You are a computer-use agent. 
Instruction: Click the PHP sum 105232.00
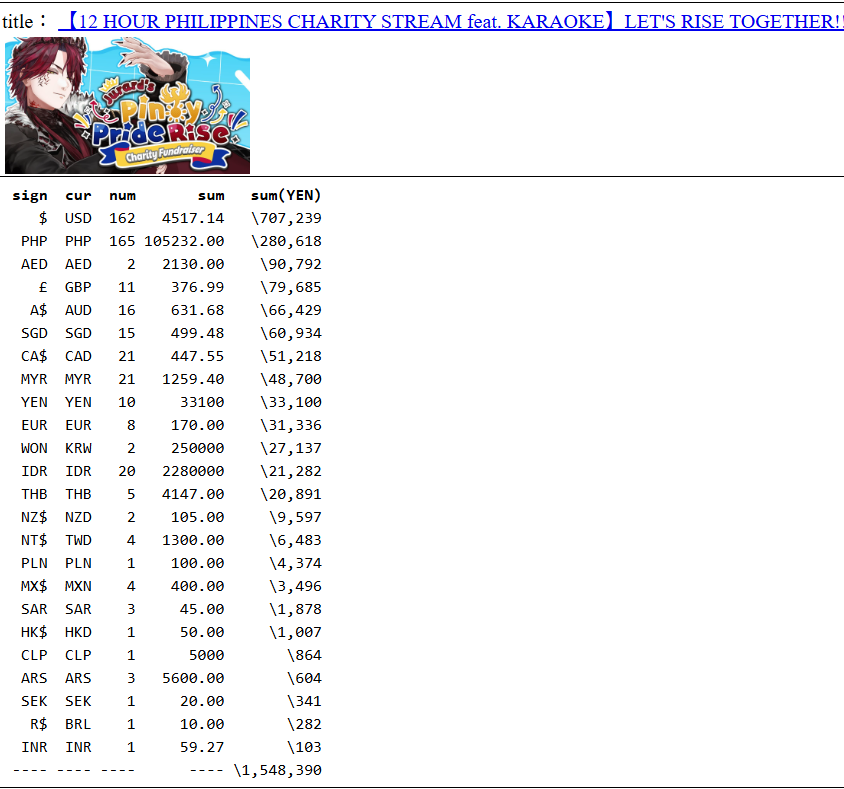coord(184,241)
